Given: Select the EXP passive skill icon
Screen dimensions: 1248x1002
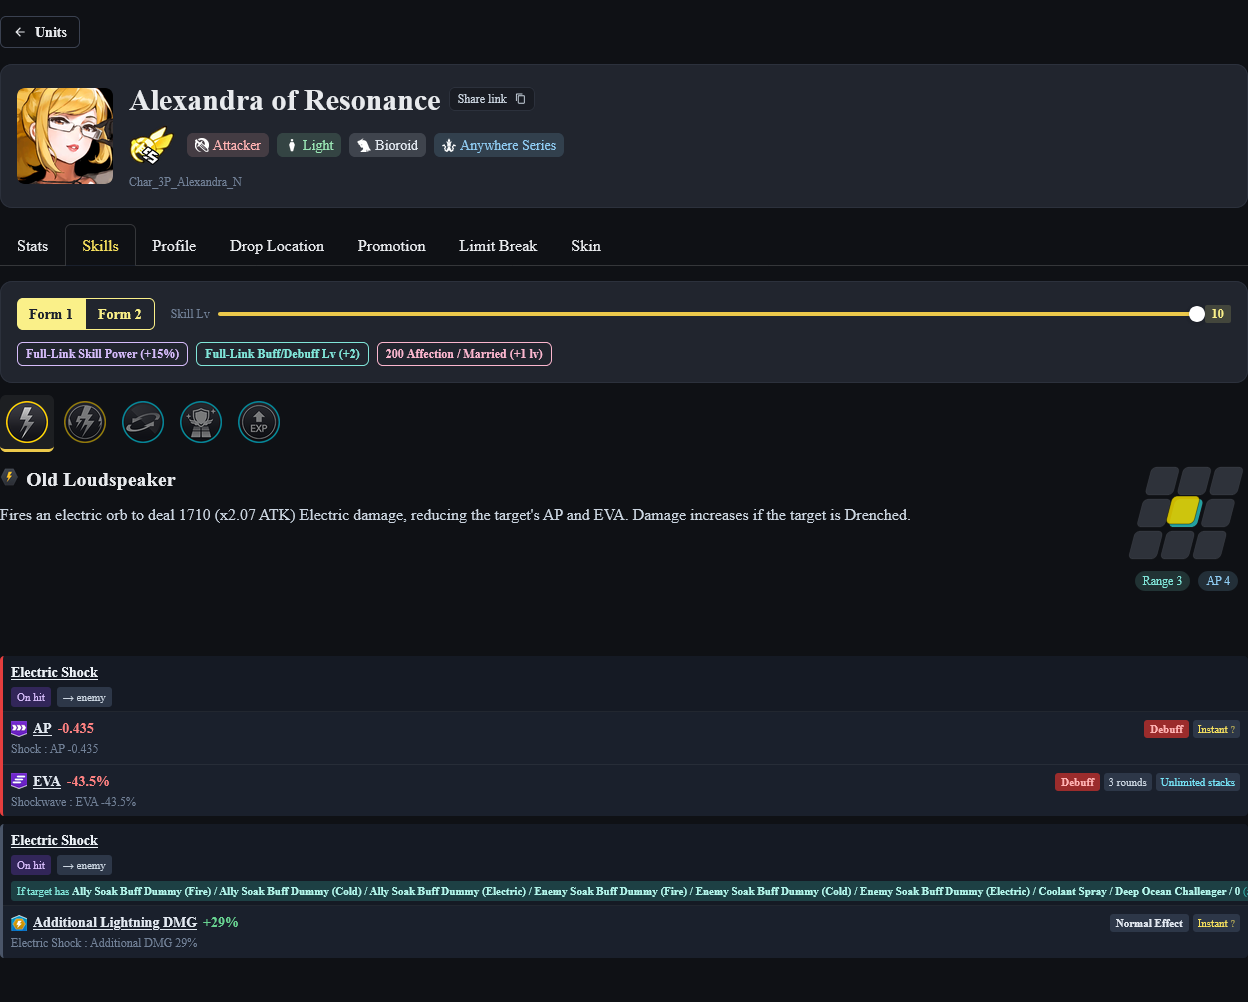Looking at the screenshot, I should pos(259,422).
